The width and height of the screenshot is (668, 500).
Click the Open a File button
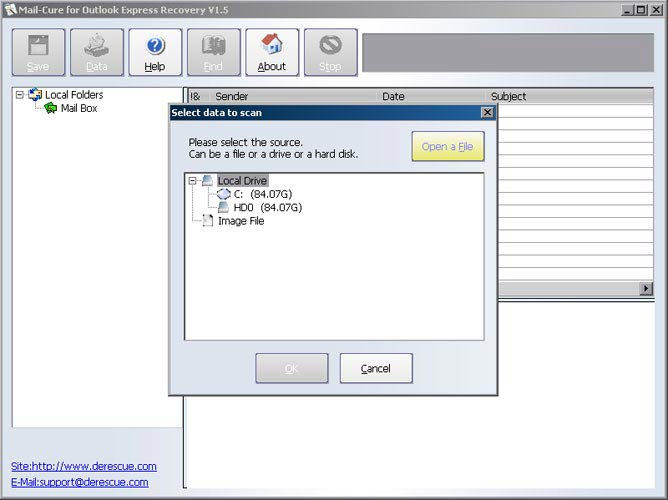(448, 147)
